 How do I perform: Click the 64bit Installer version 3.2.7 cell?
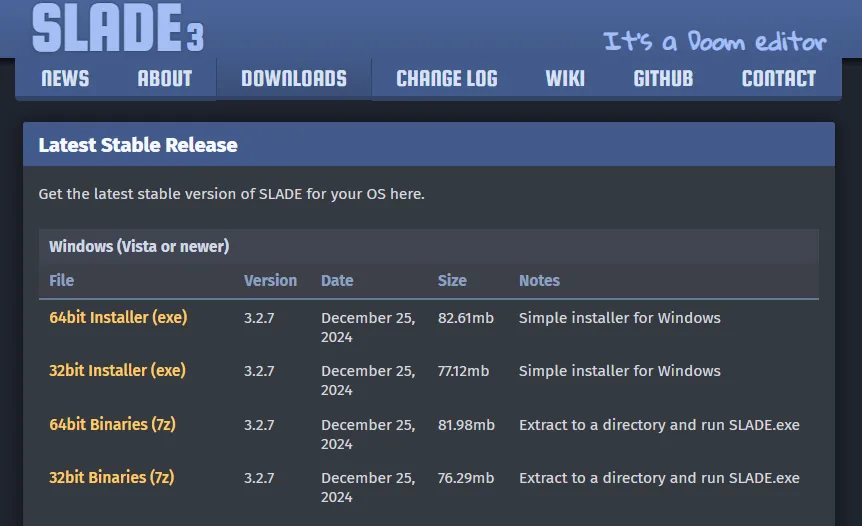click(x=259, y=318)
